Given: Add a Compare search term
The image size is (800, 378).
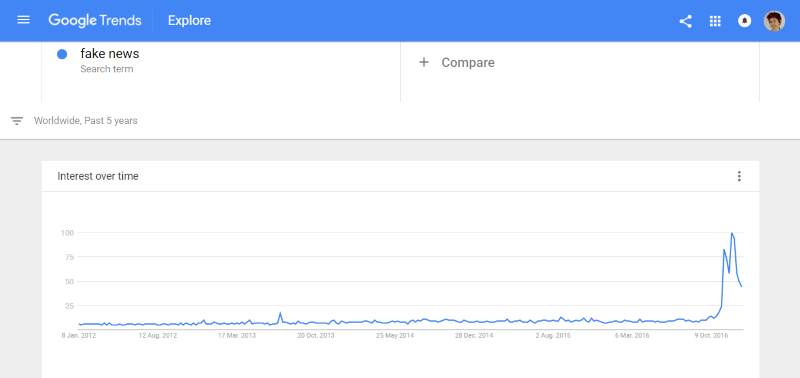Looking at the screenshot, I should click(x=468, y=62).
